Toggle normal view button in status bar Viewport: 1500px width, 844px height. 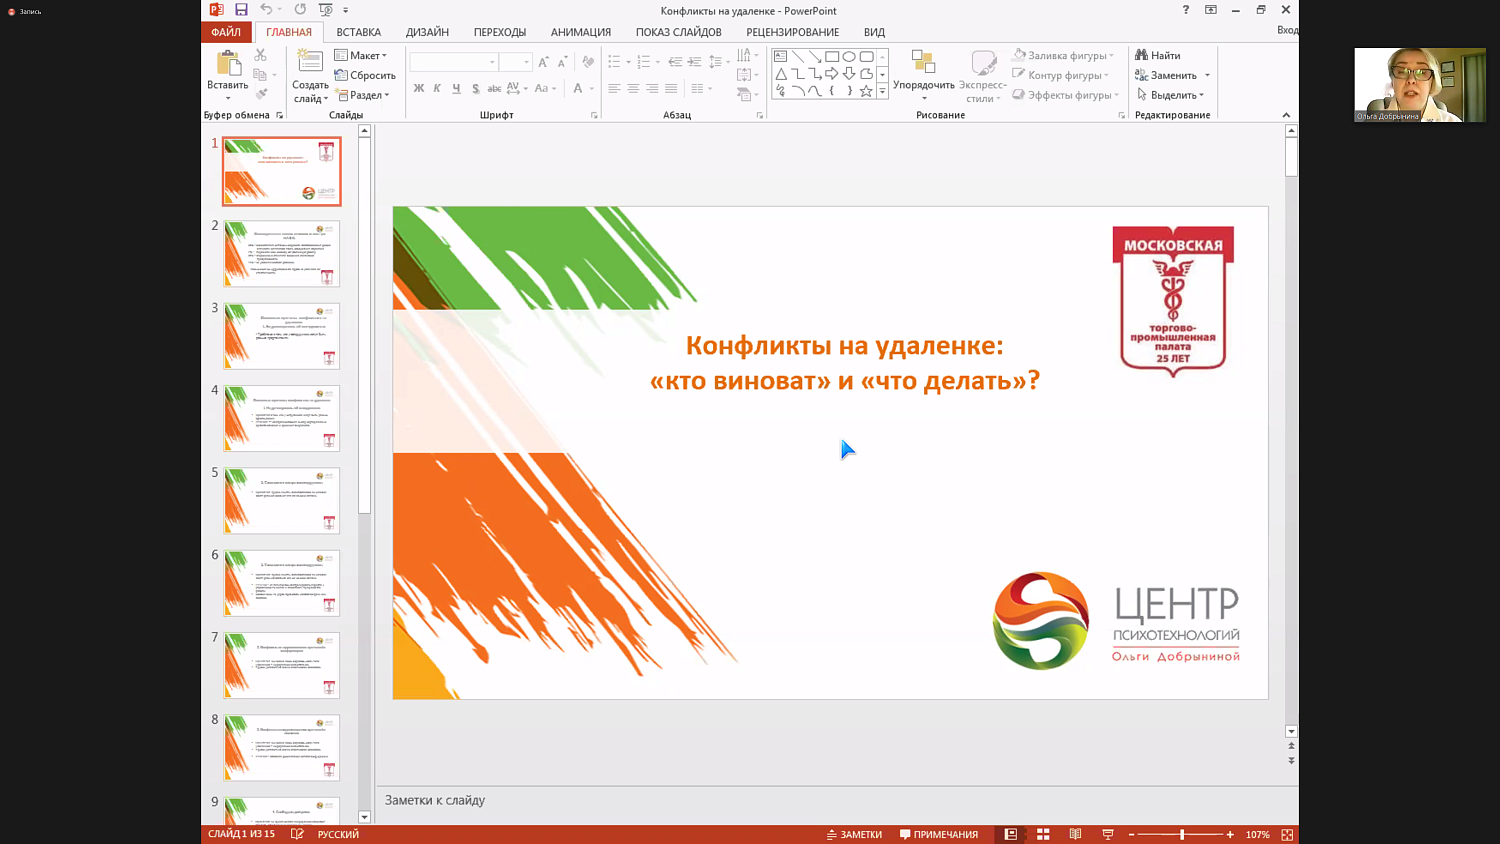(x=1011, y=834)
